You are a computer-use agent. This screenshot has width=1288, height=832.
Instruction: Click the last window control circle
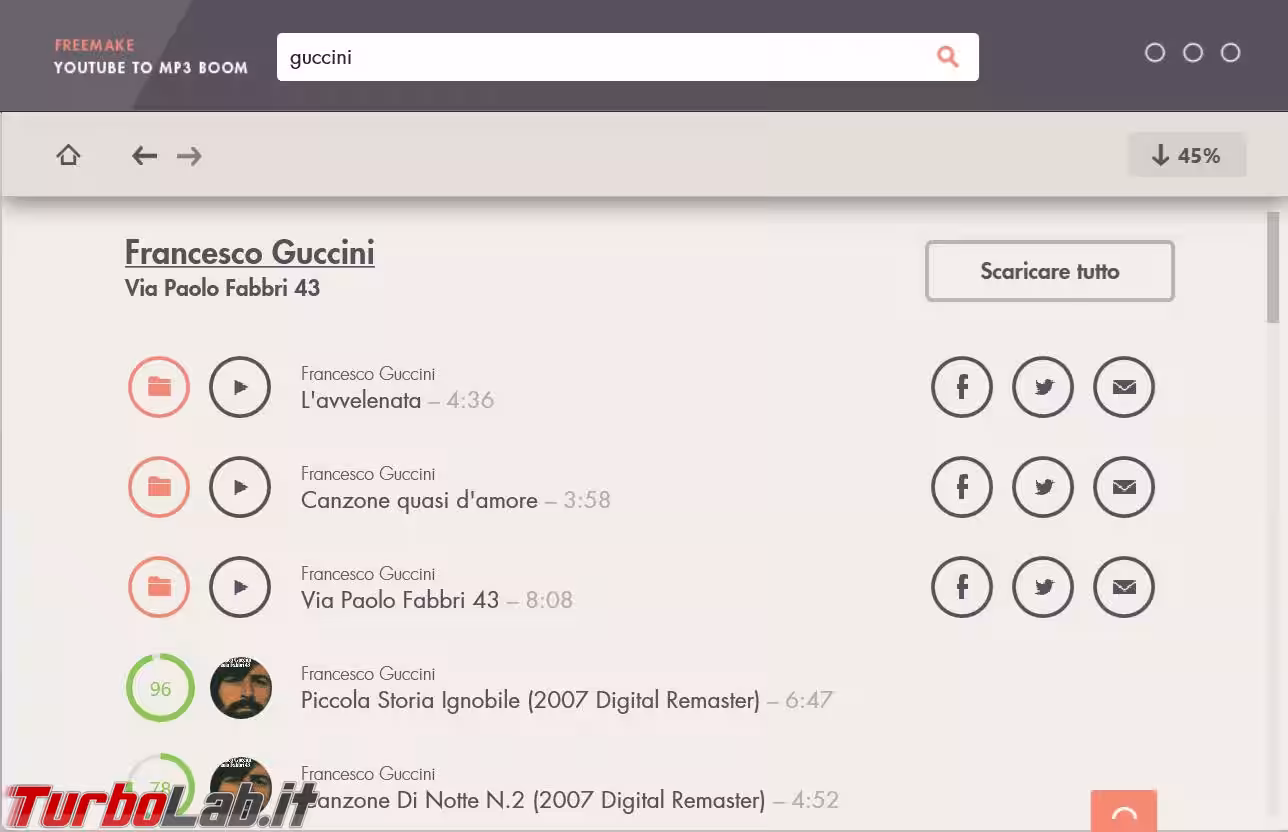(x=1231, y=53)
